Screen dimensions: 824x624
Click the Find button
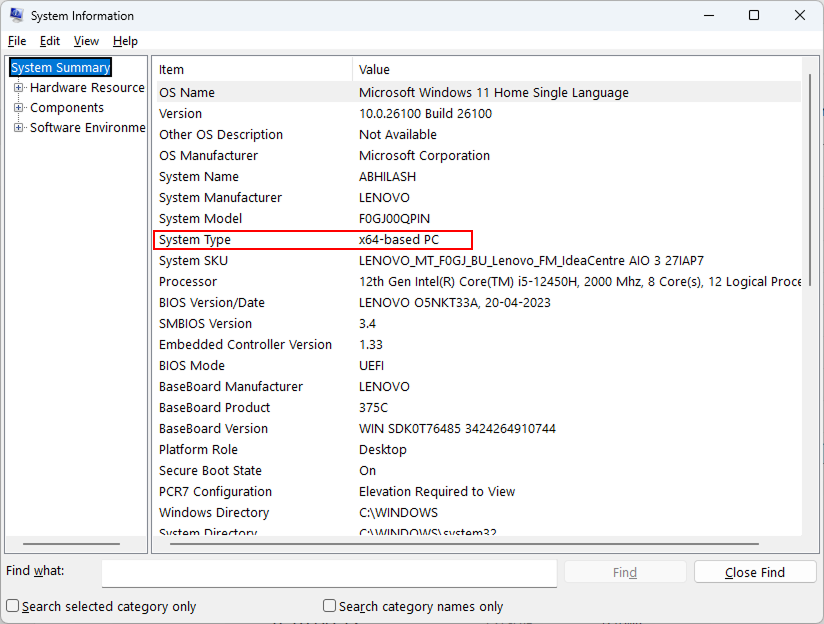(625, 572)
